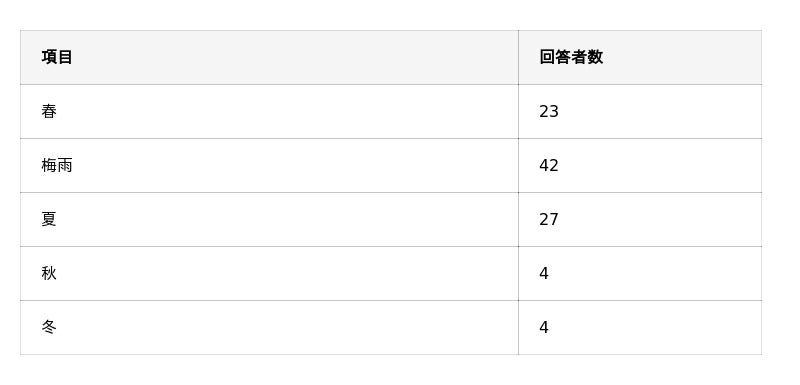
Task: Click blank space right of 42 value
Action: pyautogui.click(x=660, y=165)
